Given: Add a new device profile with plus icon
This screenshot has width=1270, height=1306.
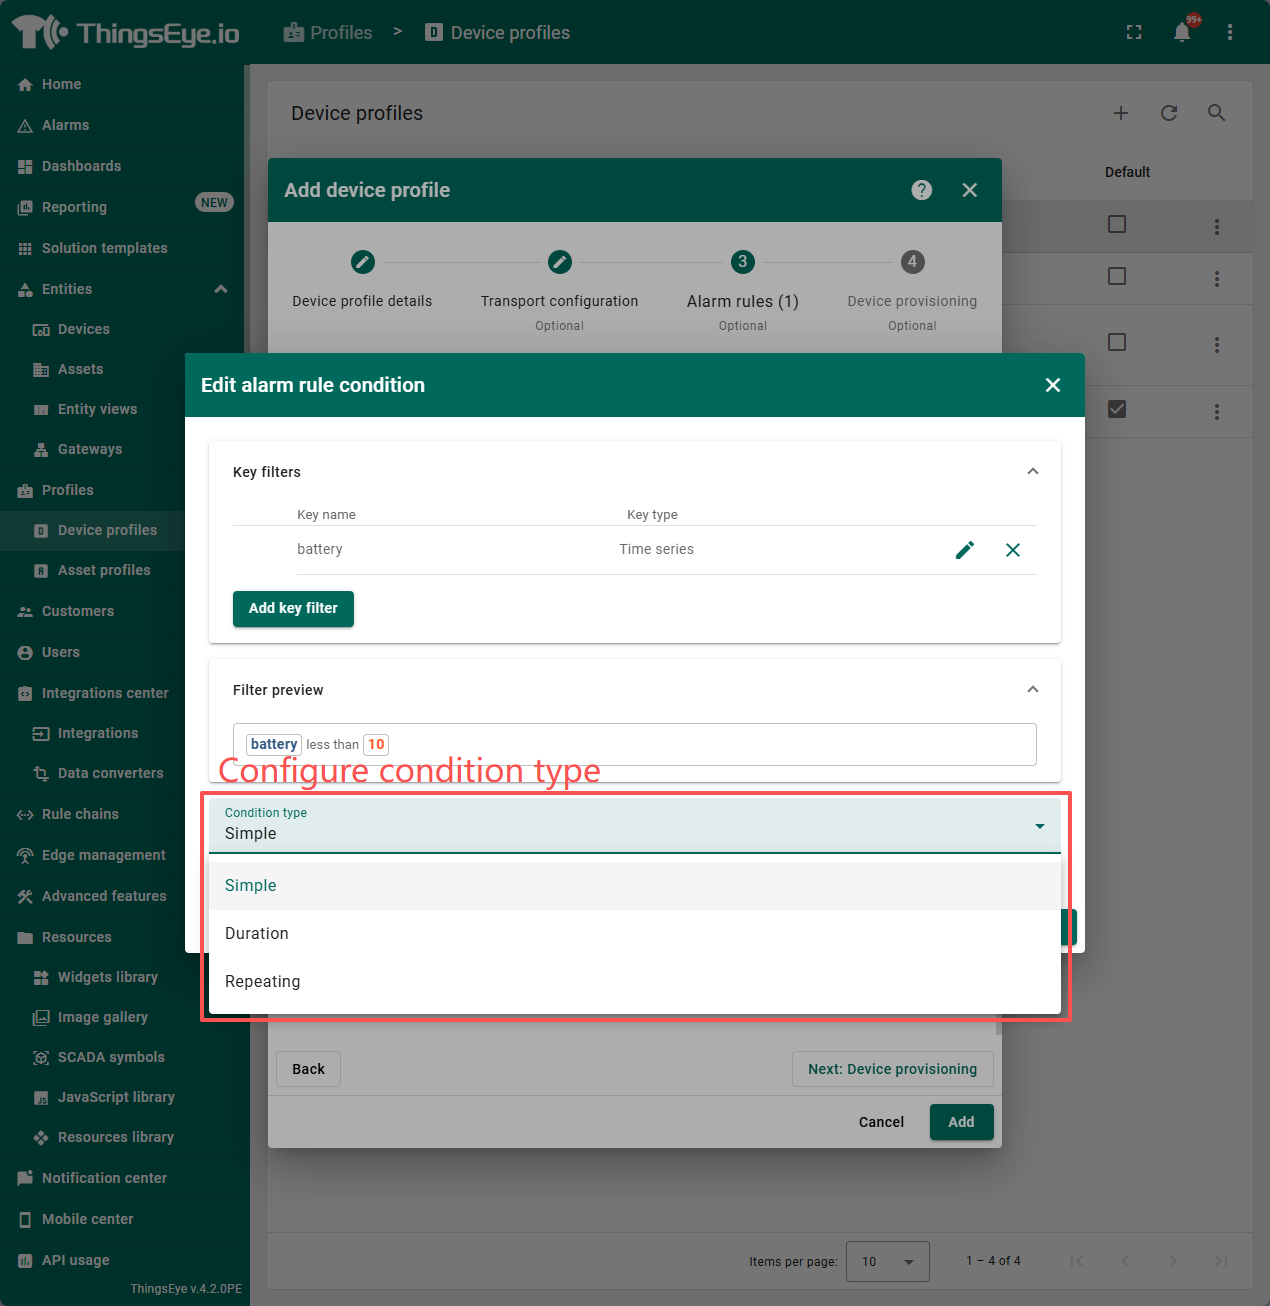Looking at the screenshot, I should 1120,113.
